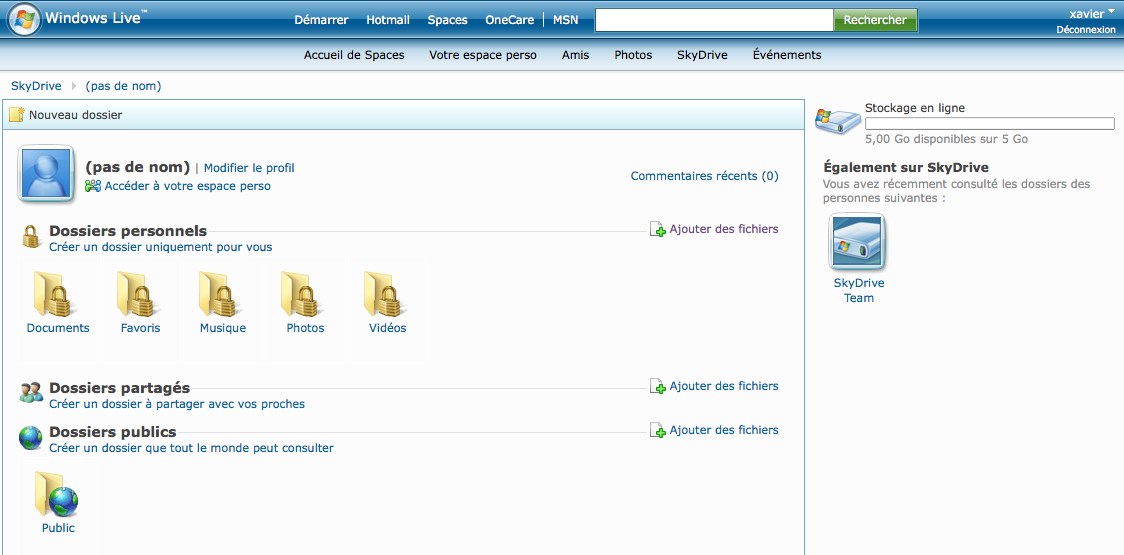Open Modifier le profil link
Viewport: 1124px width, 555px height.
pos(249,168)
